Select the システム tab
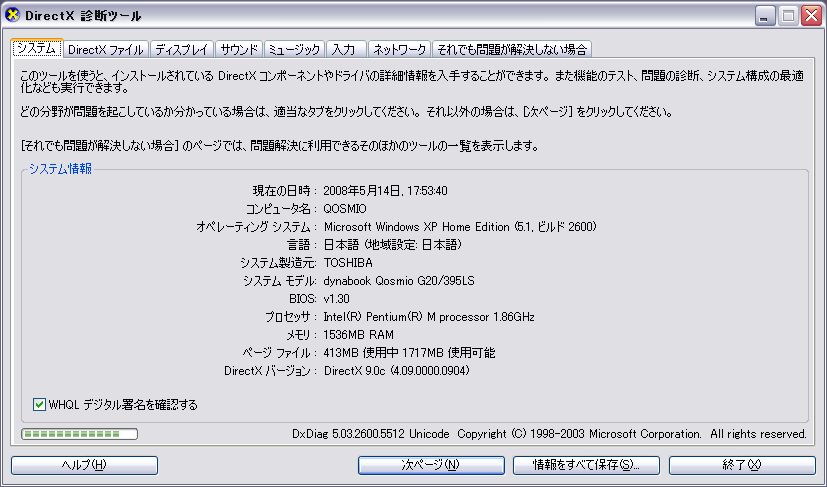827x487 pixels. [x=36, y=48]
